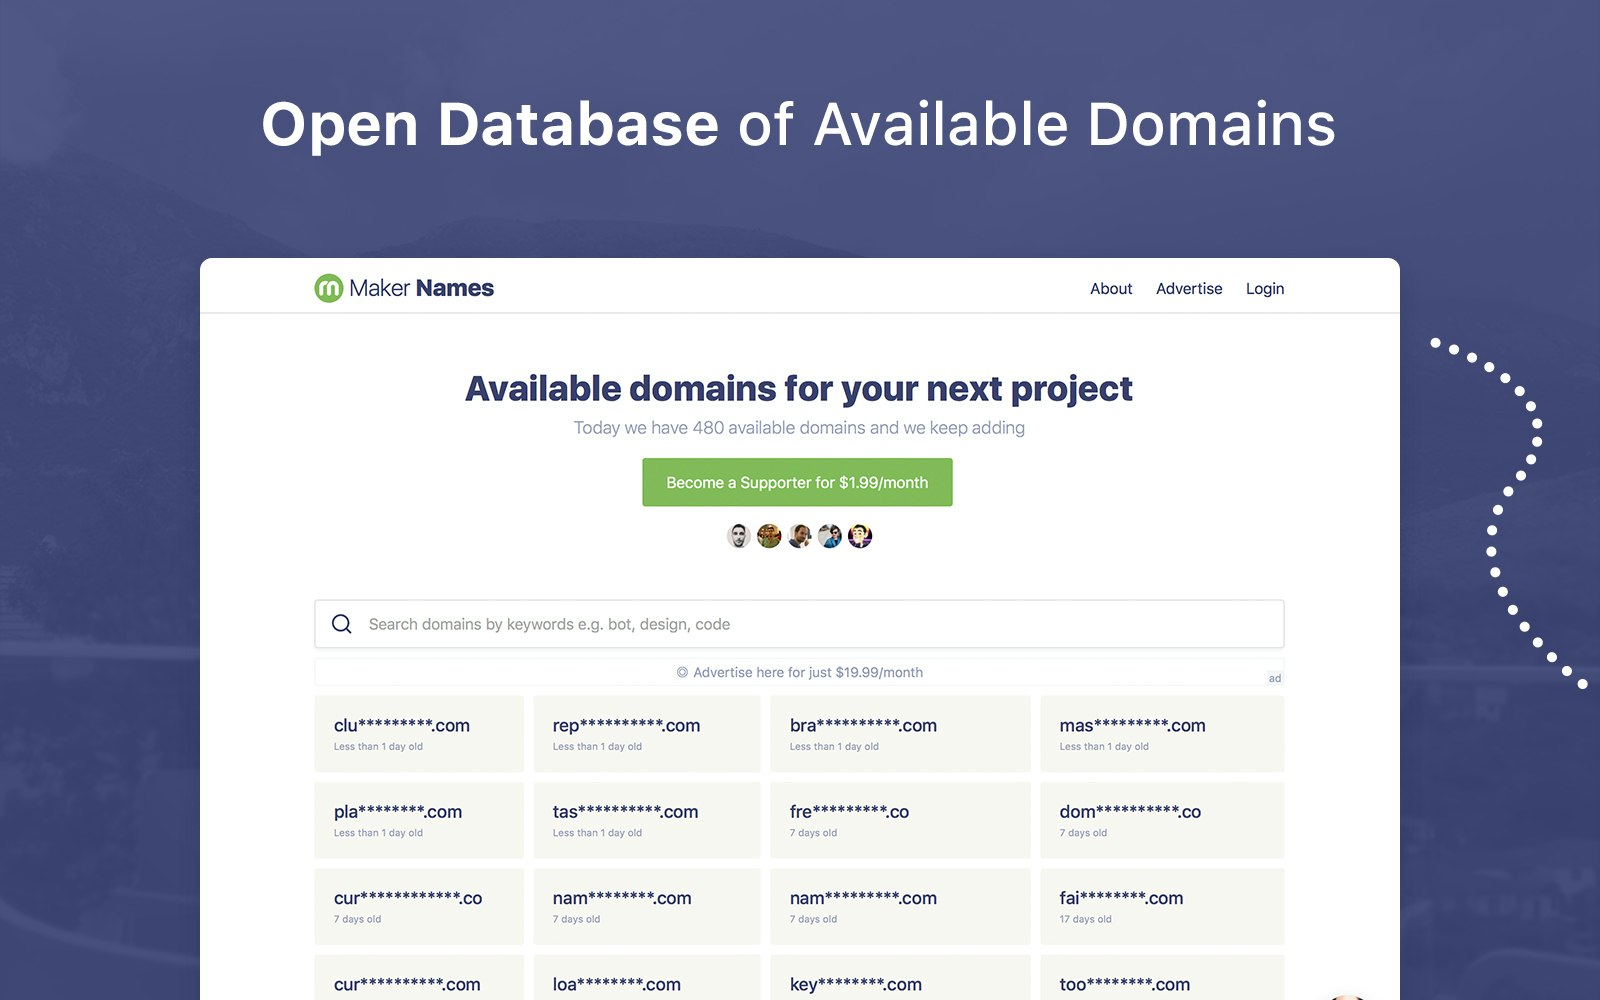Image resolution: width=1600 pixels, height=1000 pixels.
Task: Focus the domain keyword search field
Action: click(799, 624)
